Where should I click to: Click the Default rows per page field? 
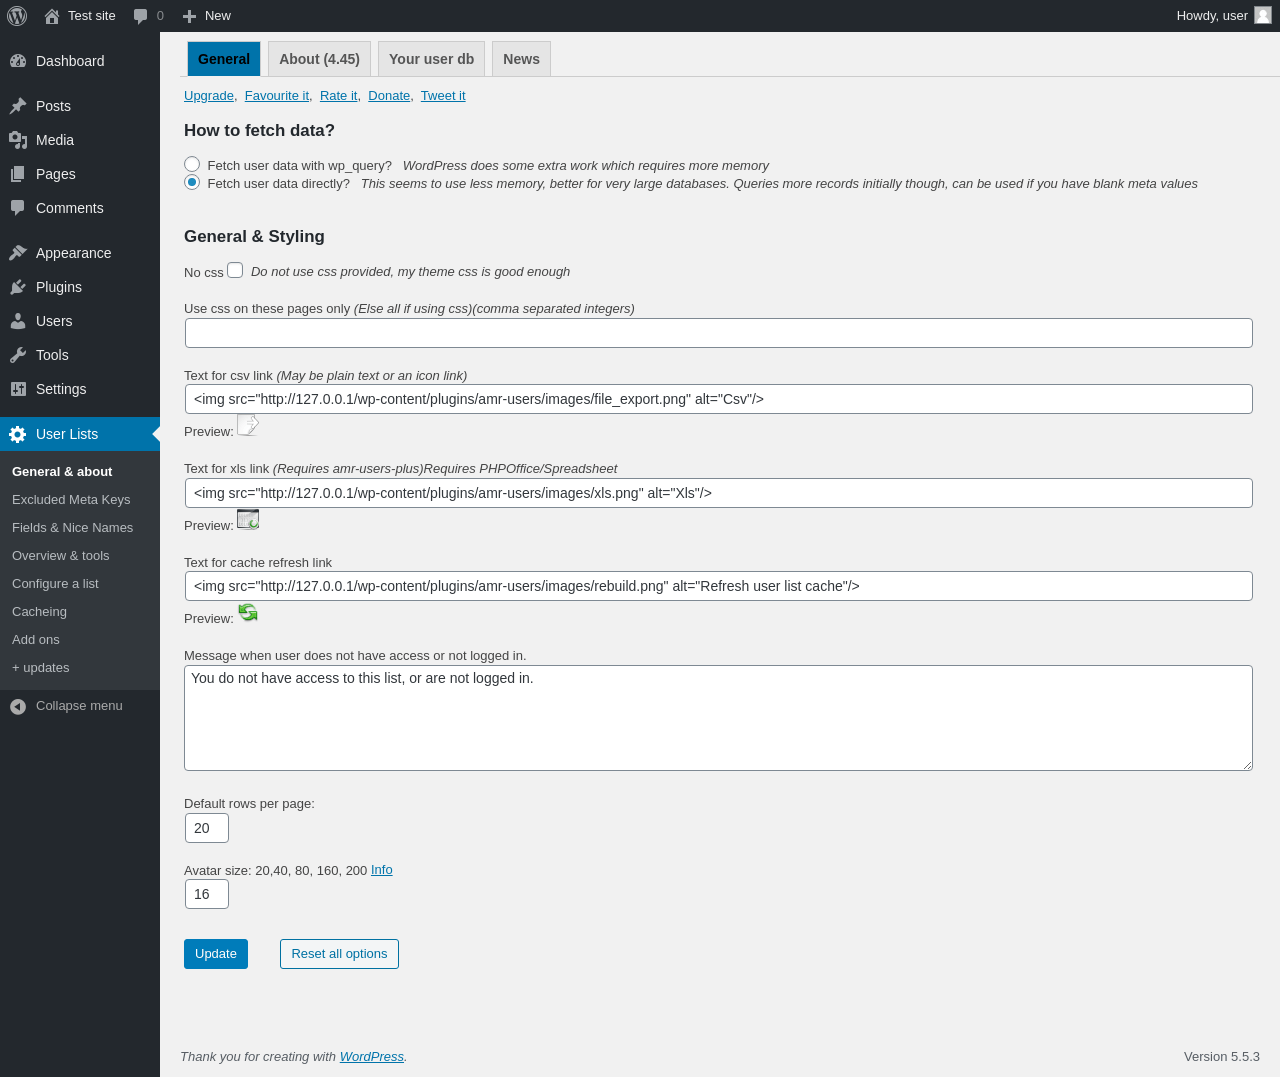coord(207,828)
